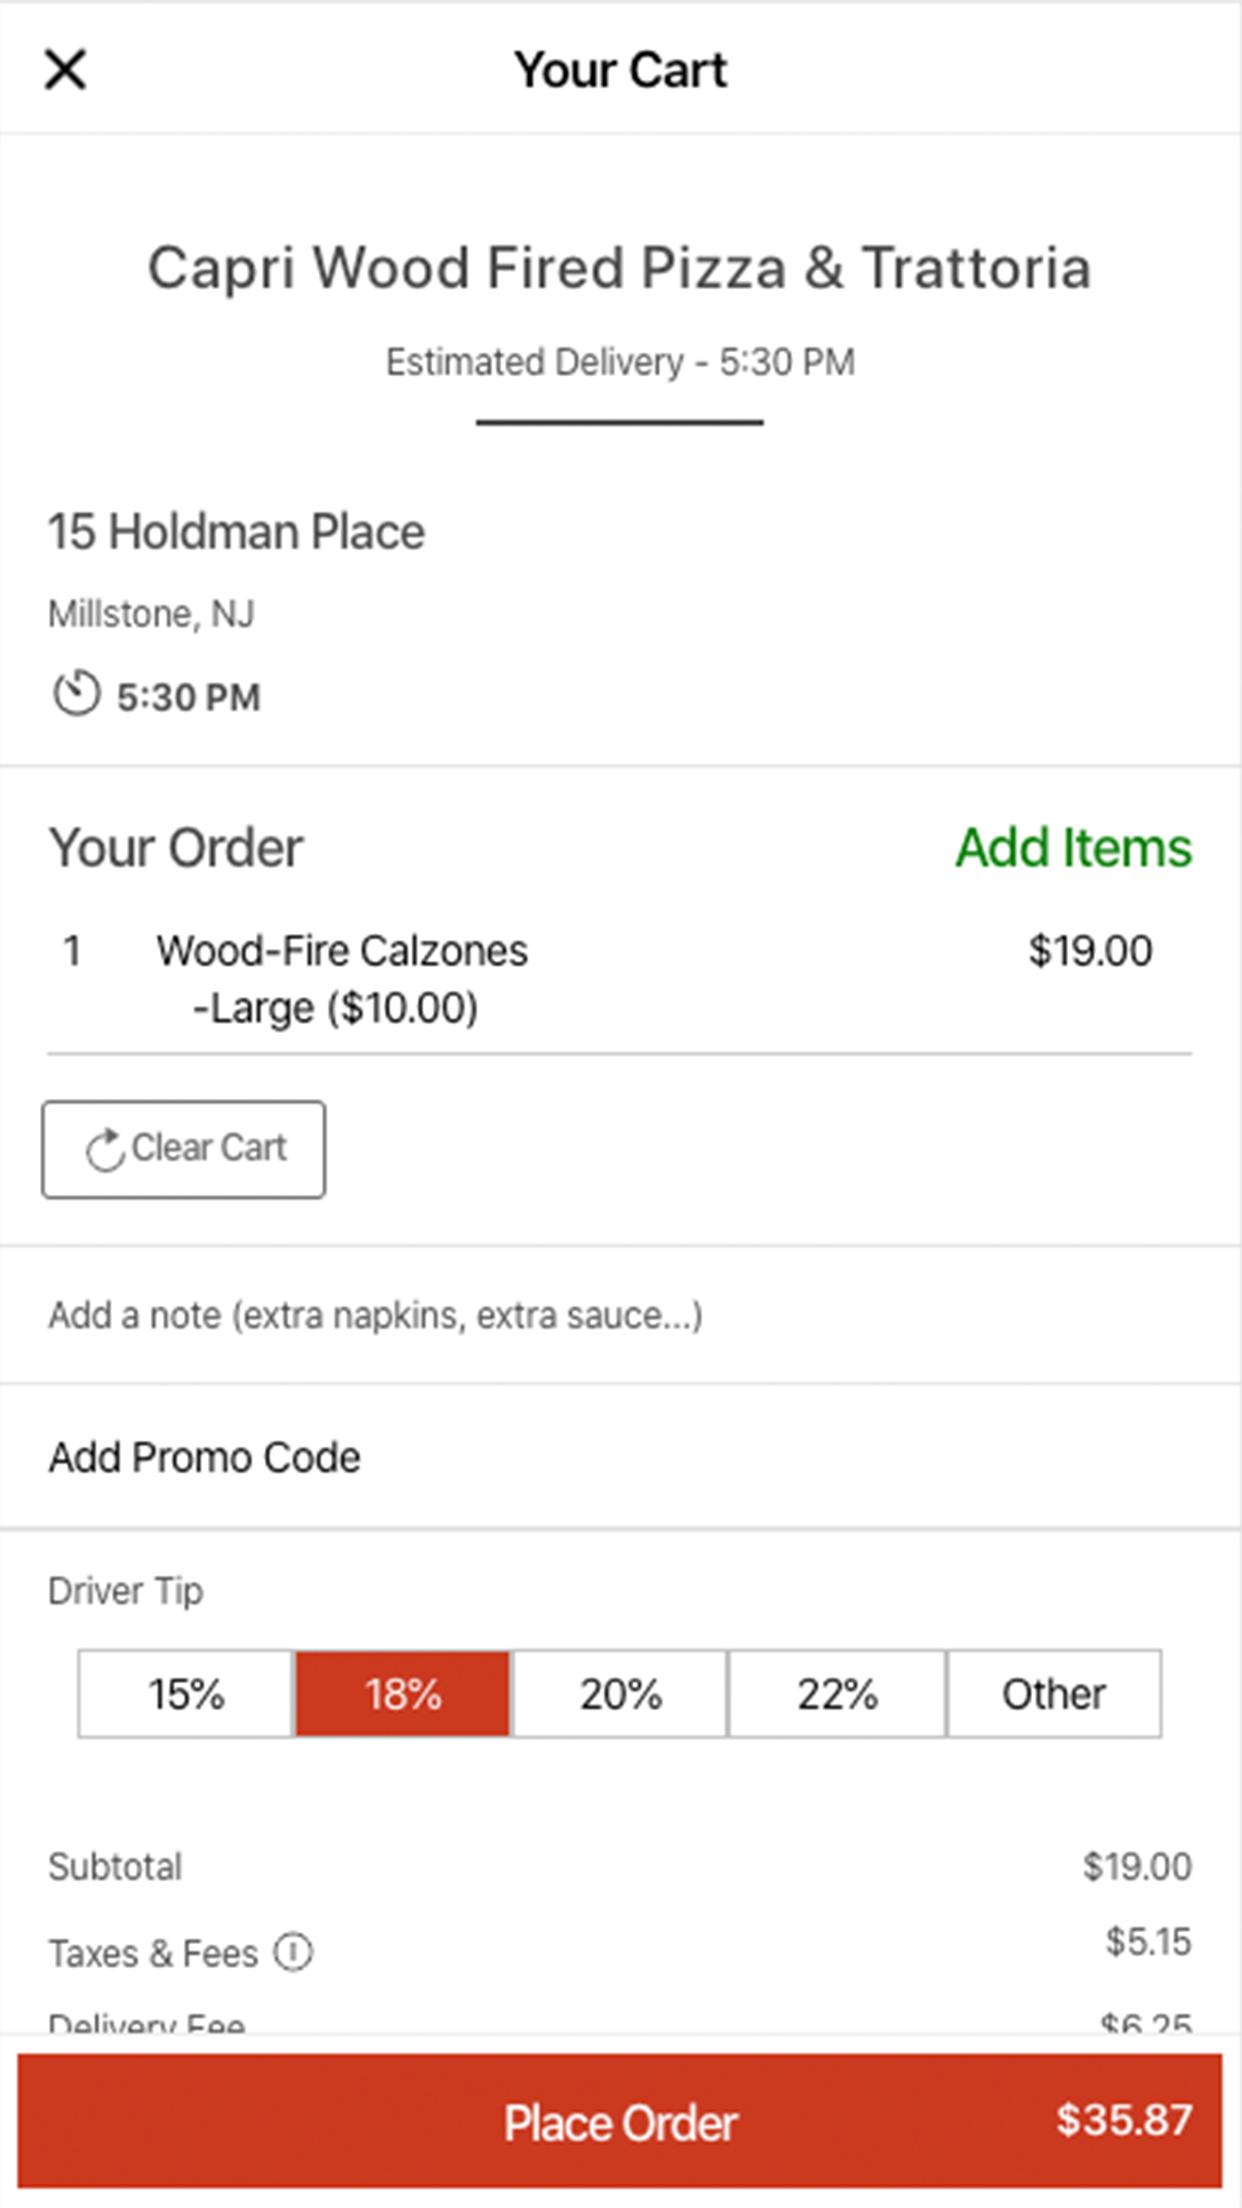This screenshot has height=2208, width=1242.
Task: Open Add Promo Code row
Action: pos(621,1457)
